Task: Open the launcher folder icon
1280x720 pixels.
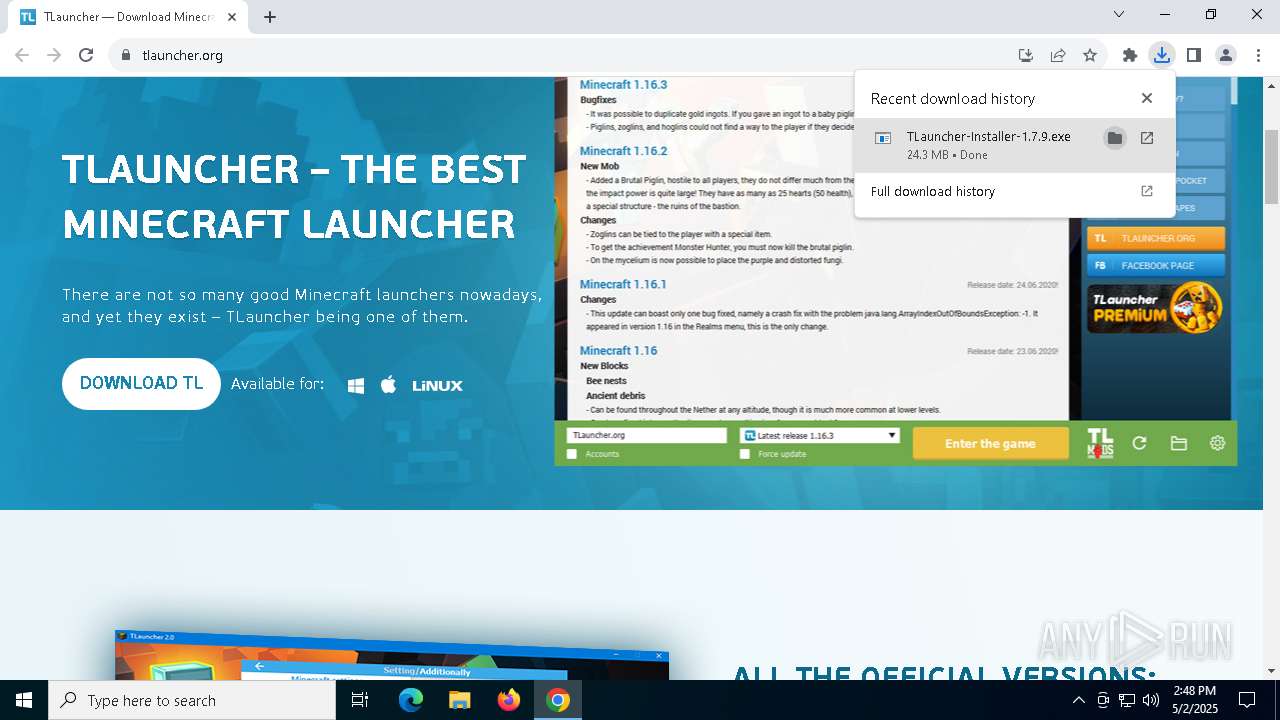Action: tap(1179, 443)
